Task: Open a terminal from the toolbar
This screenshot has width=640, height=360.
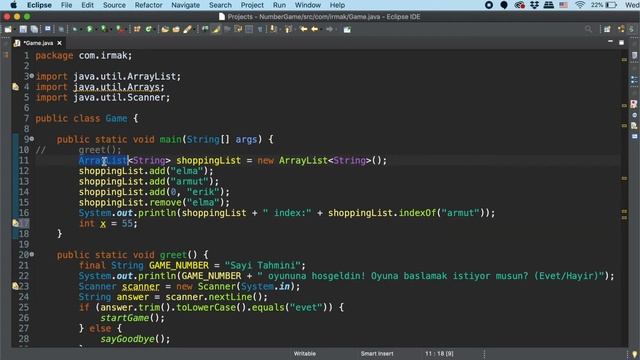Action: 48,29
